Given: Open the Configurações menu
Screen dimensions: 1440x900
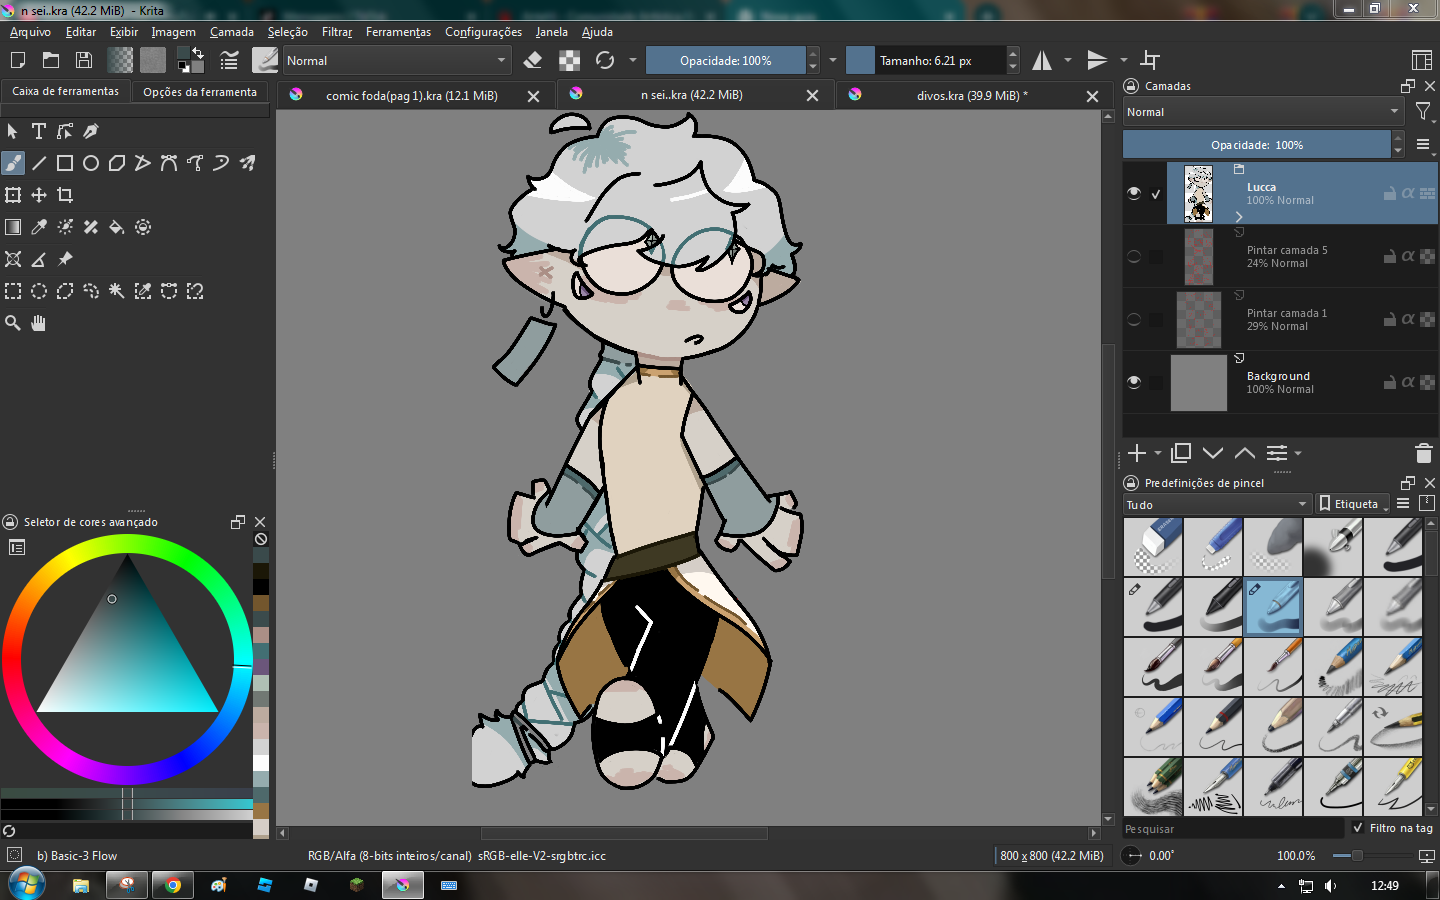Looking at the screenshot, I should pos(483,32).
